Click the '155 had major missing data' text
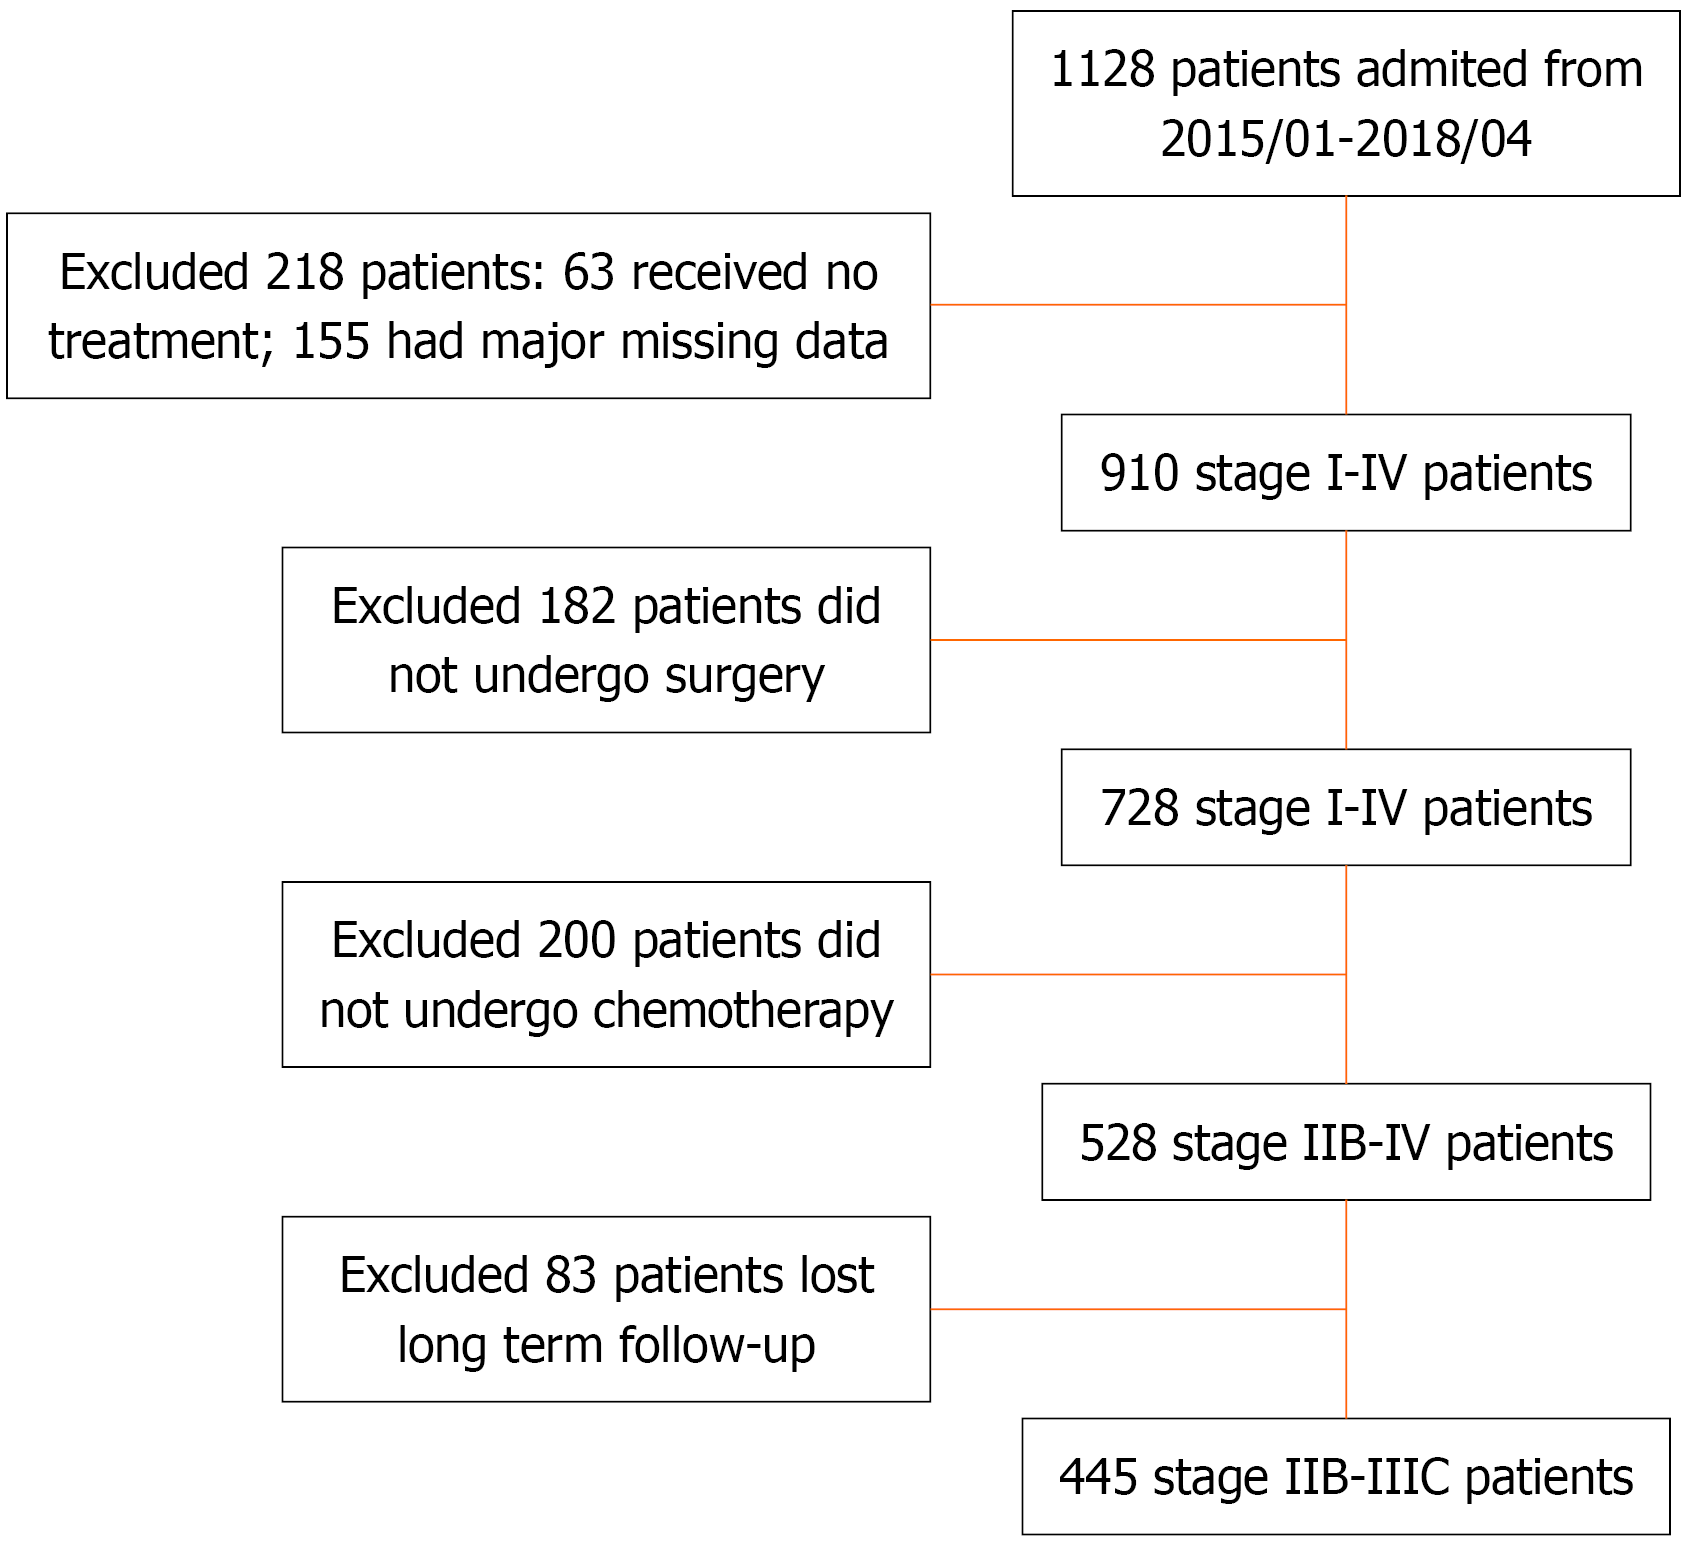1687x1547 pixels. tap(590, 342)
